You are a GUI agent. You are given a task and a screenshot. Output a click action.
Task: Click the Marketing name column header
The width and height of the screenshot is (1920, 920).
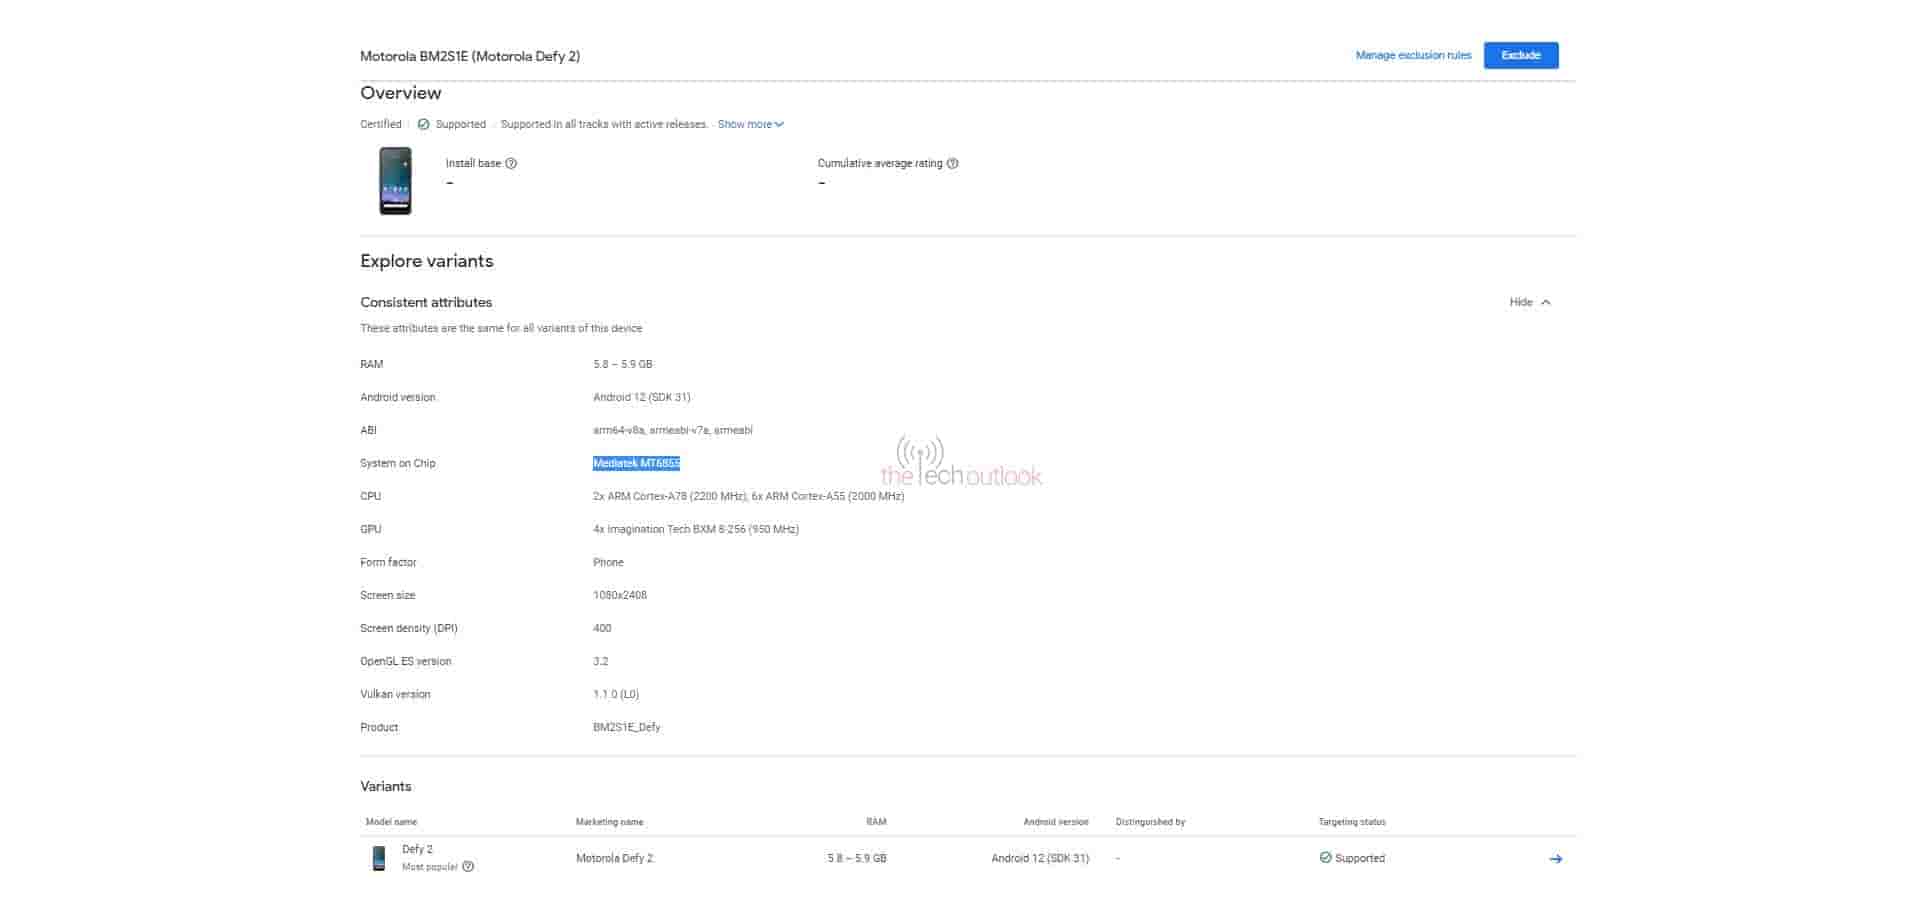point(609,822)
